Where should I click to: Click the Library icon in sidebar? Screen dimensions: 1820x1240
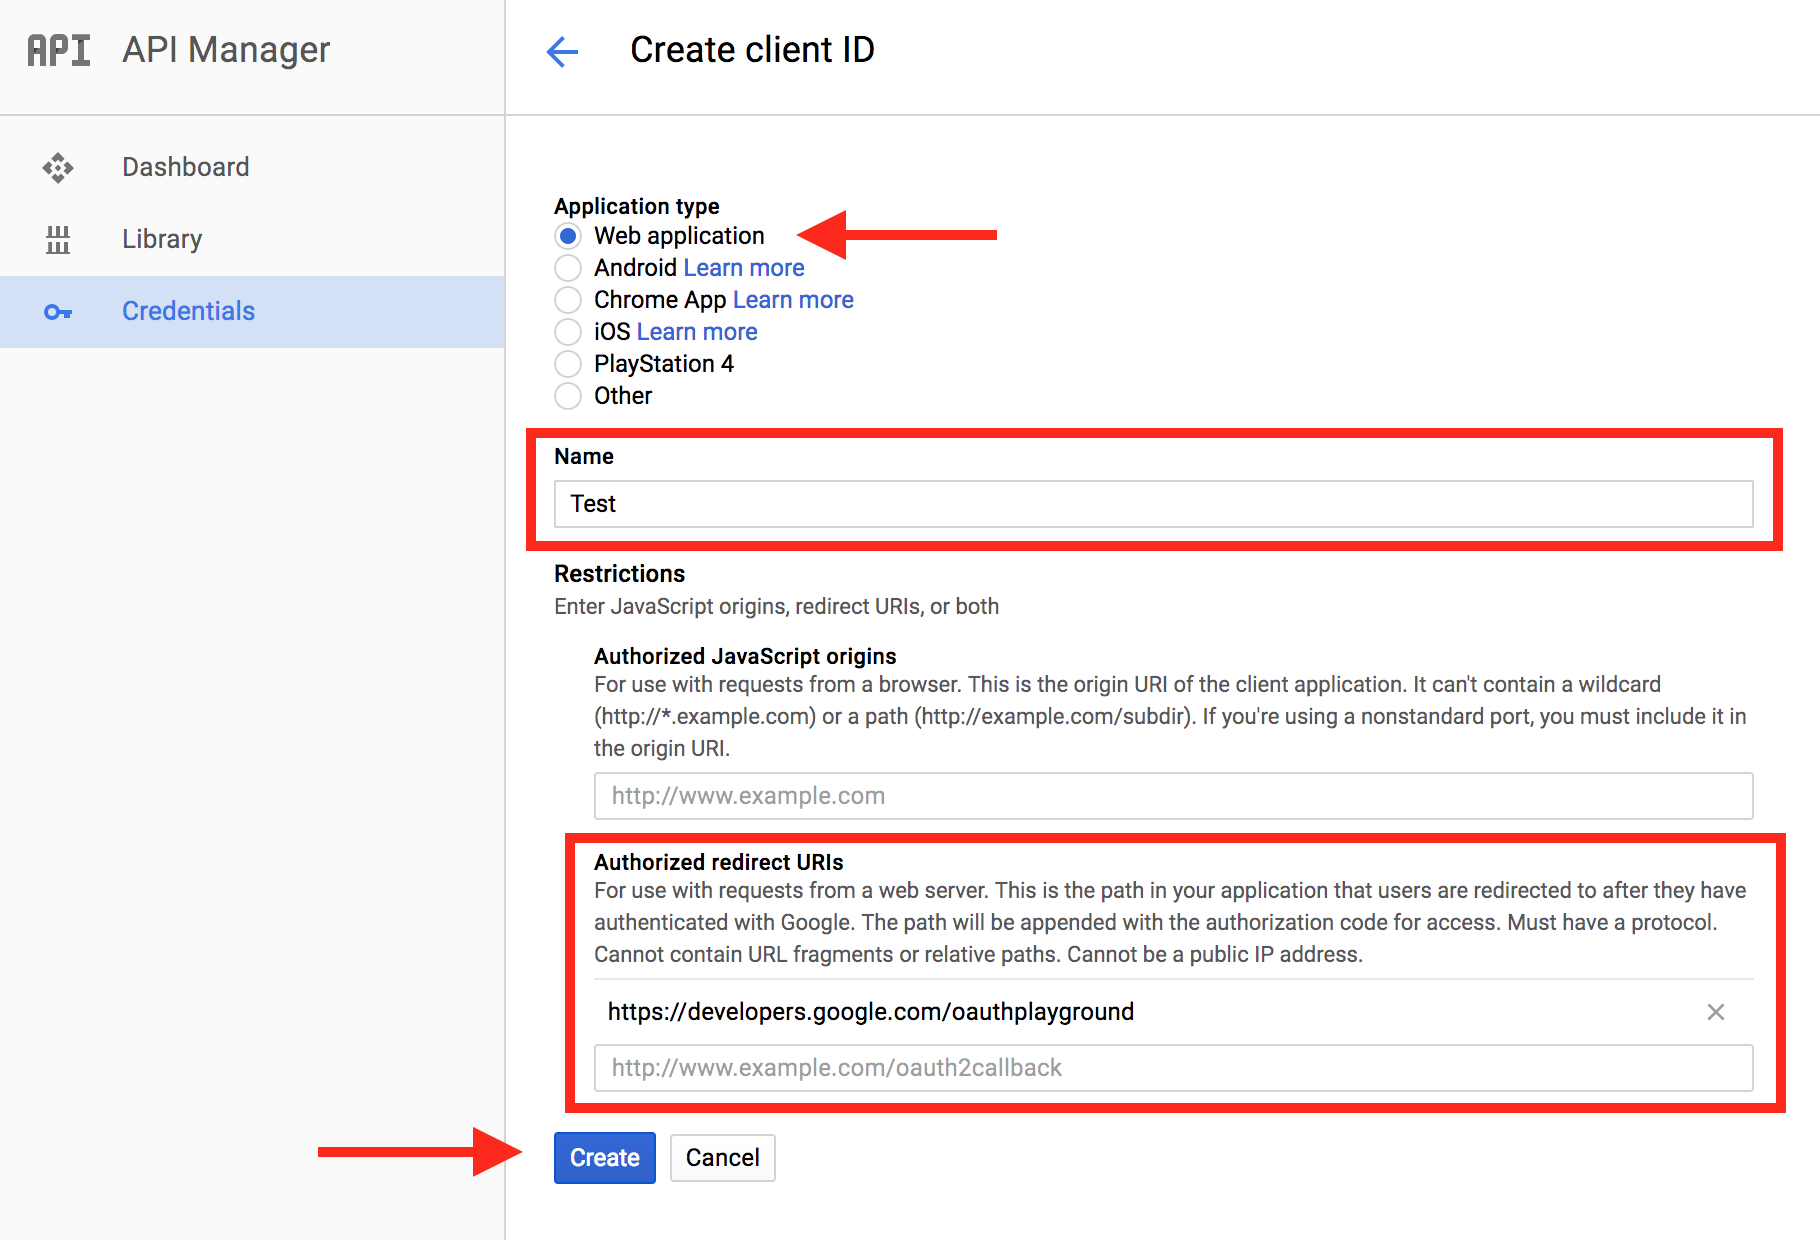(x=58, y=239)
